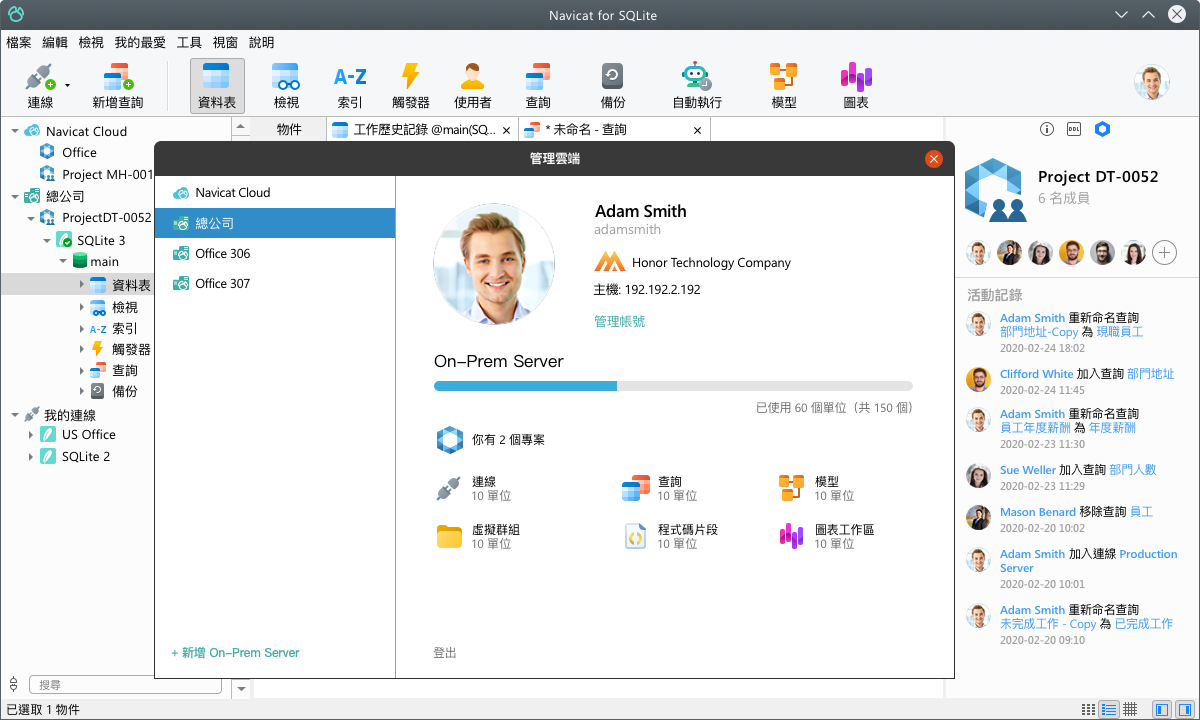Open the 編輯 Edit menu
This screenshot has width=1200, height=720.
tap(55, 43)
